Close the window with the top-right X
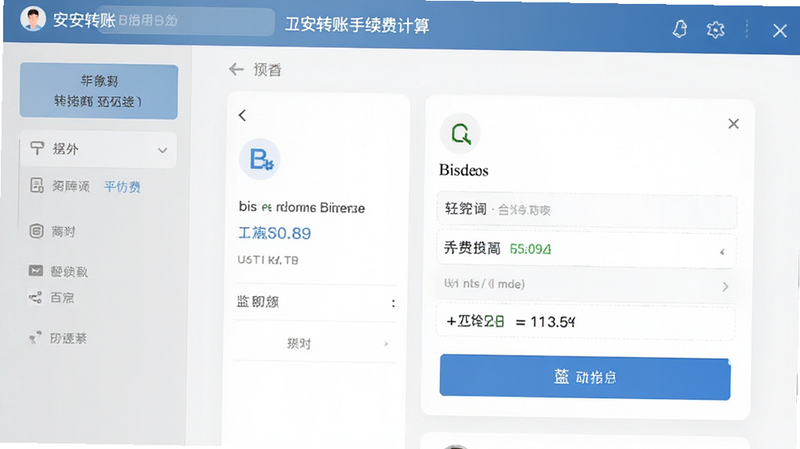 (x=780, y=31)
